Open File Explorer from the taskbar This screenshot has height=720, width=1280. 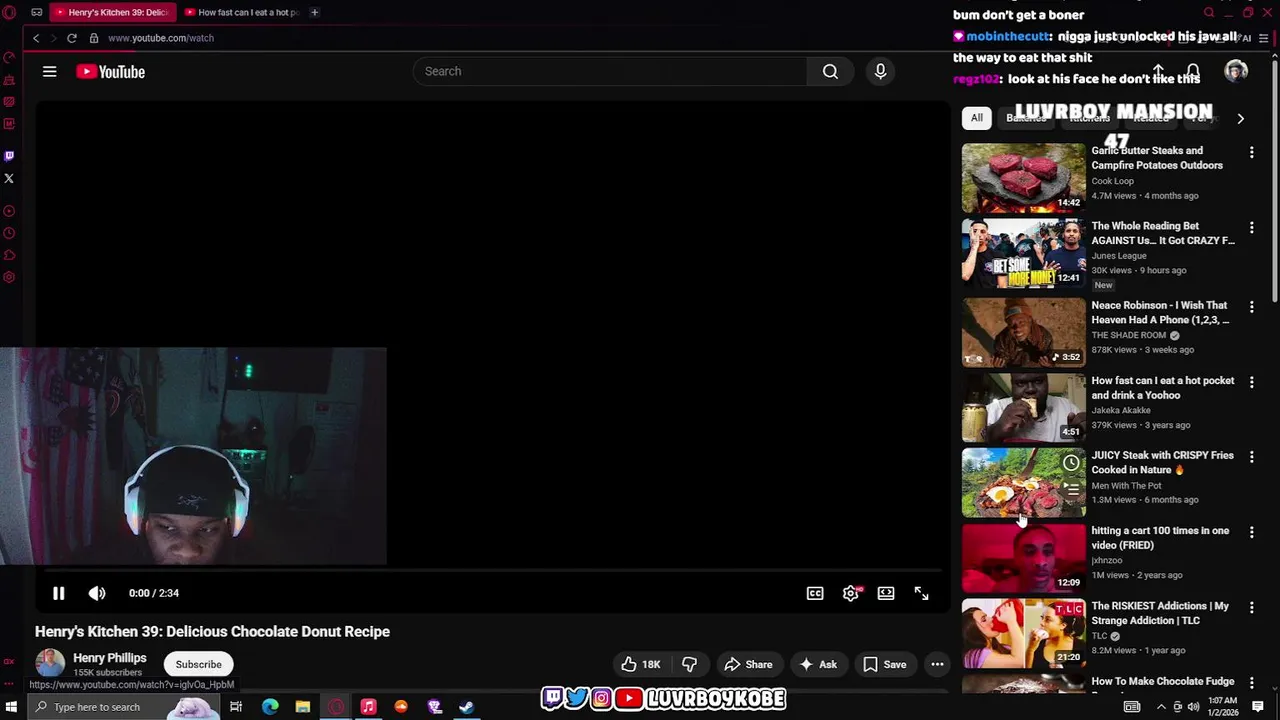303,707
